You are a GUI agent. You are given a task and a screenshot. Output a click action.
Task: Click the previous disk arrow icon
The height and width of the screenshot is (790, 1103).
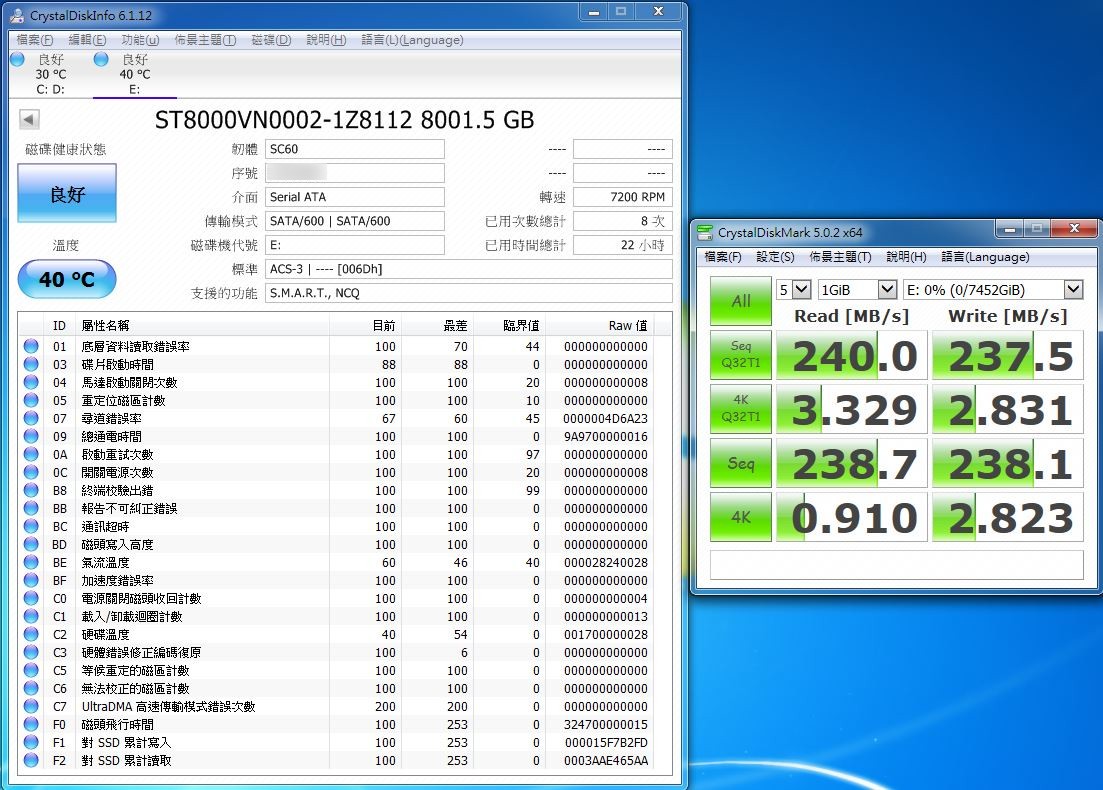coord(29,119)
